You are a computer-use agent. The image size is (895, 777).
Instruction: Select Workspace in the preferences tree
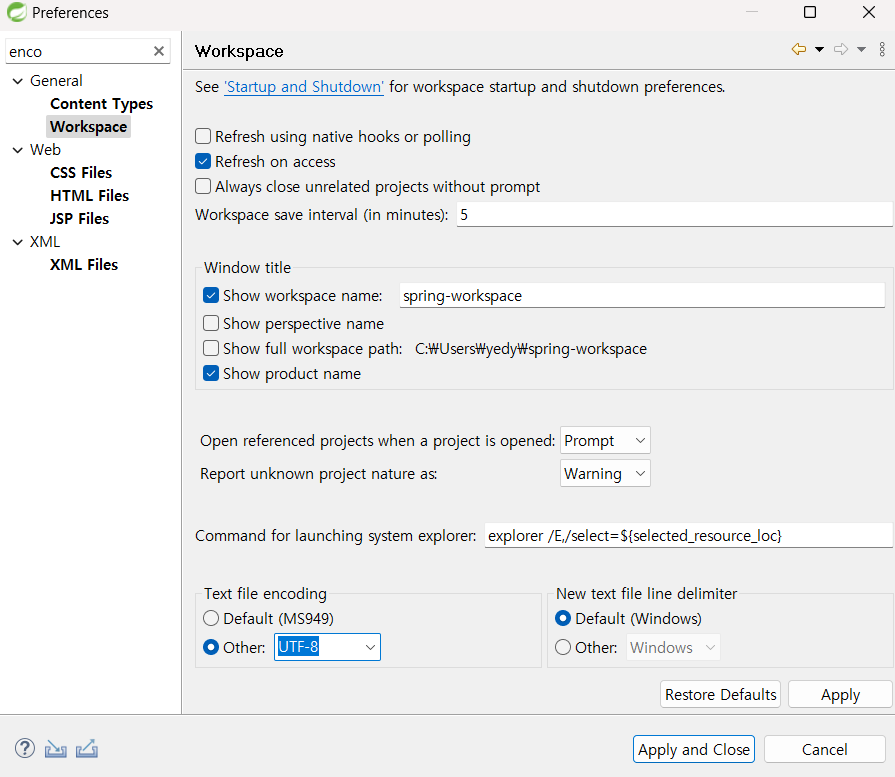pyautogui.click(x=88, y=127)
